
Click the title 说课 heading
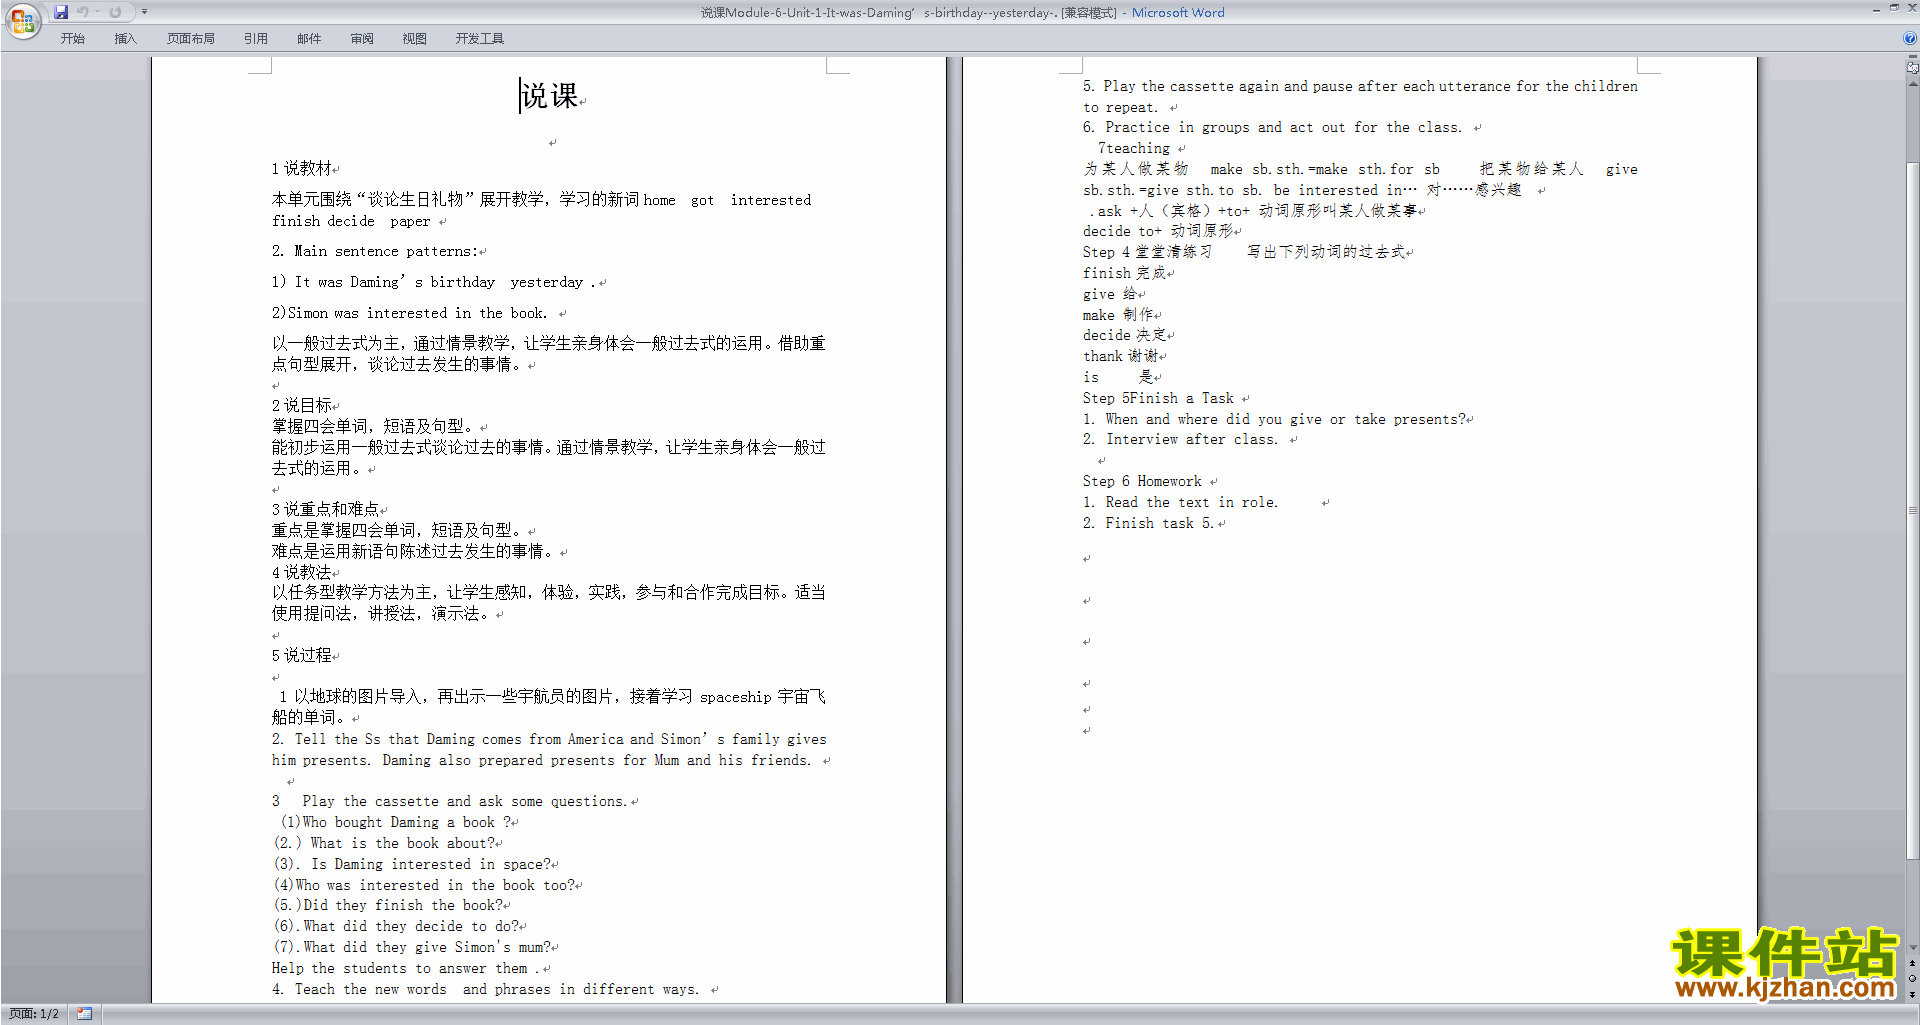pos(550,96)
